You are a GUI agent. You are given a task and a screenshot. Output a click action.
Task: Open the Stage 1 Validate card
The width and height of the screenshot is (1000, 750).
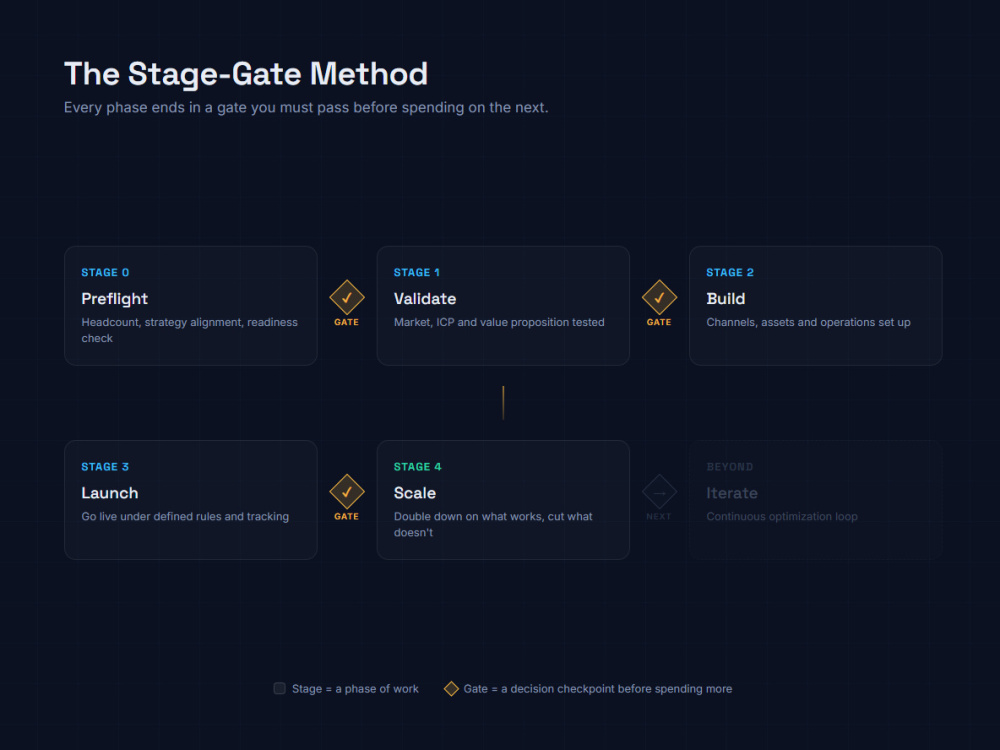pos(503,305)
